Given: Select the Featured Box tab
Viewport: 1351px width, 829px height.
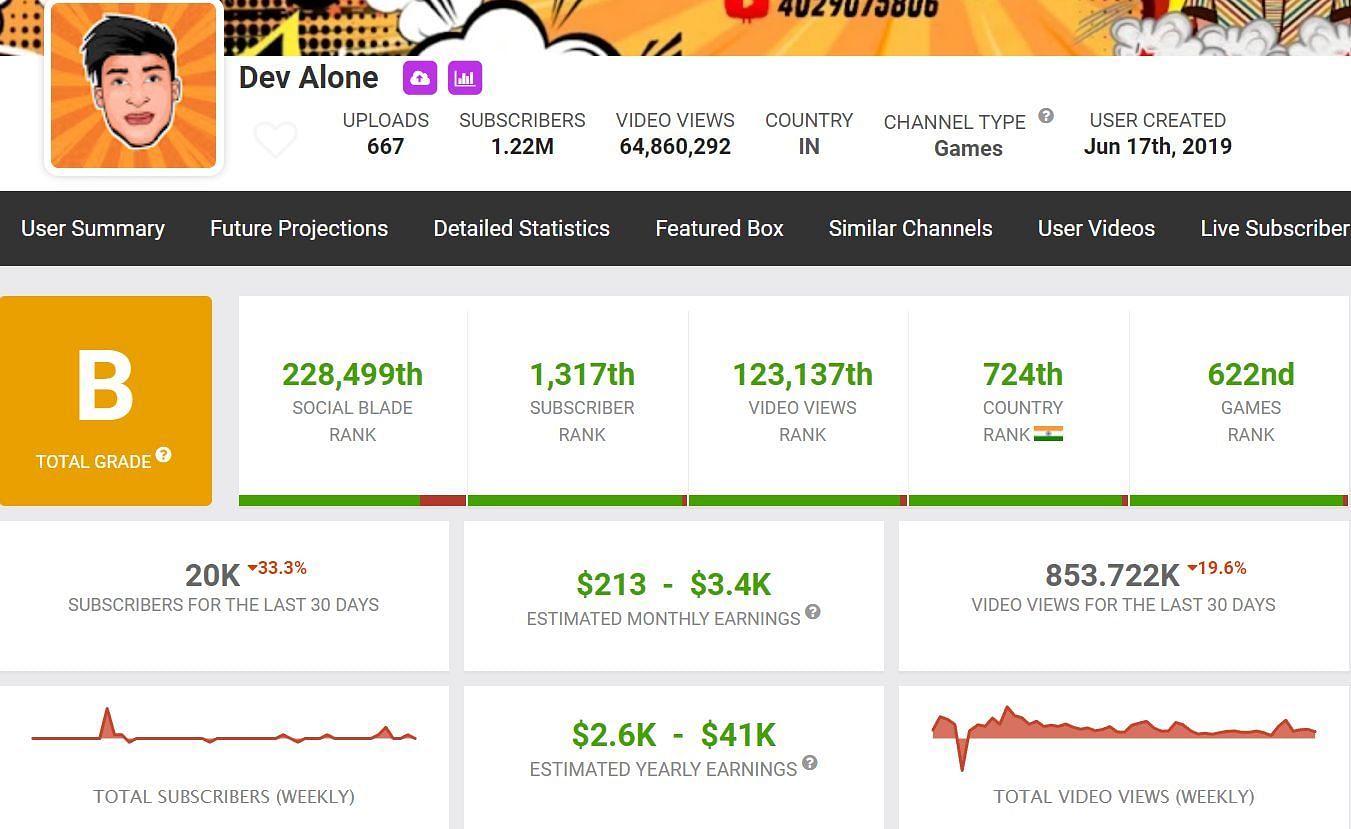Looking at the screenshot, I should pos(719,228).
